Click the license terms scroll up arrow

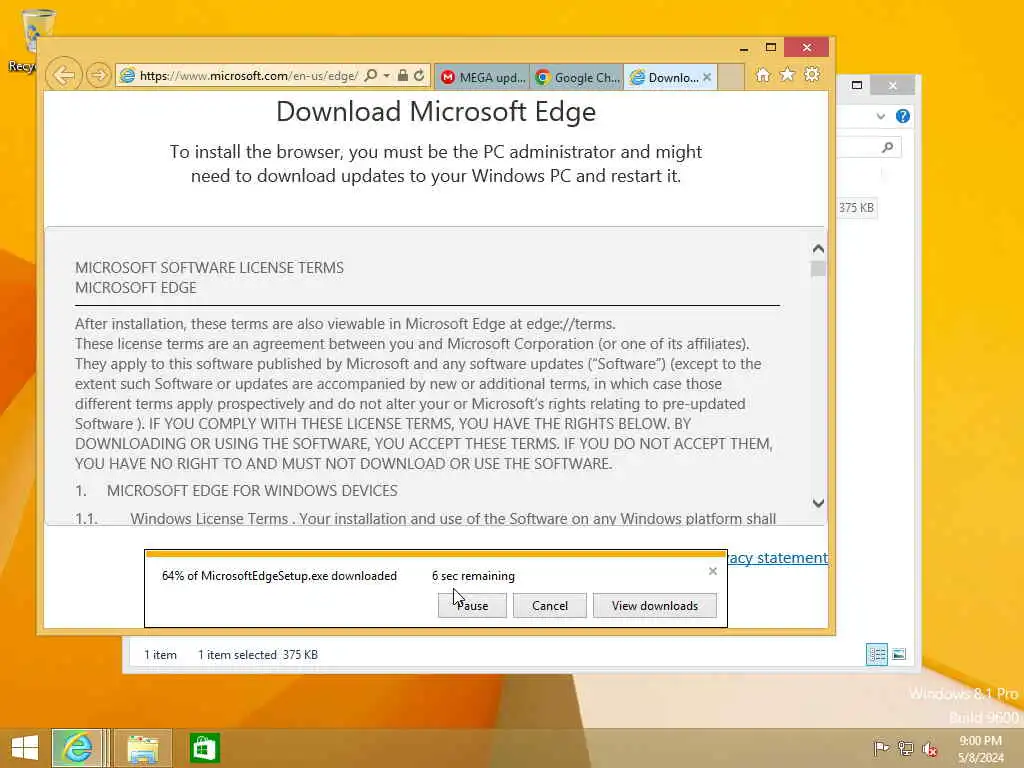pos(818,249)
